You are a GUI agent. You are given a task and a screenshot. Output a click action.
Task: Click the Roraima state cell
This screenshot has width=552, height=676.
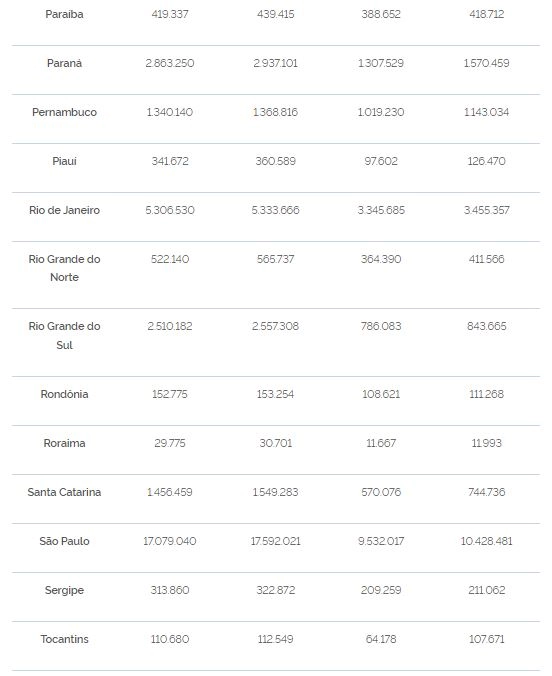pyautogui.click(x=64, y=443)
